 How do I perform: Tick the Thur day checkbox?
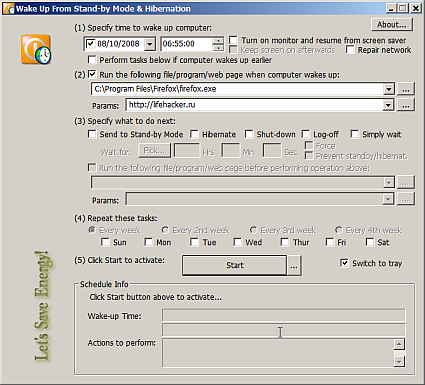(x=285, y=242)
